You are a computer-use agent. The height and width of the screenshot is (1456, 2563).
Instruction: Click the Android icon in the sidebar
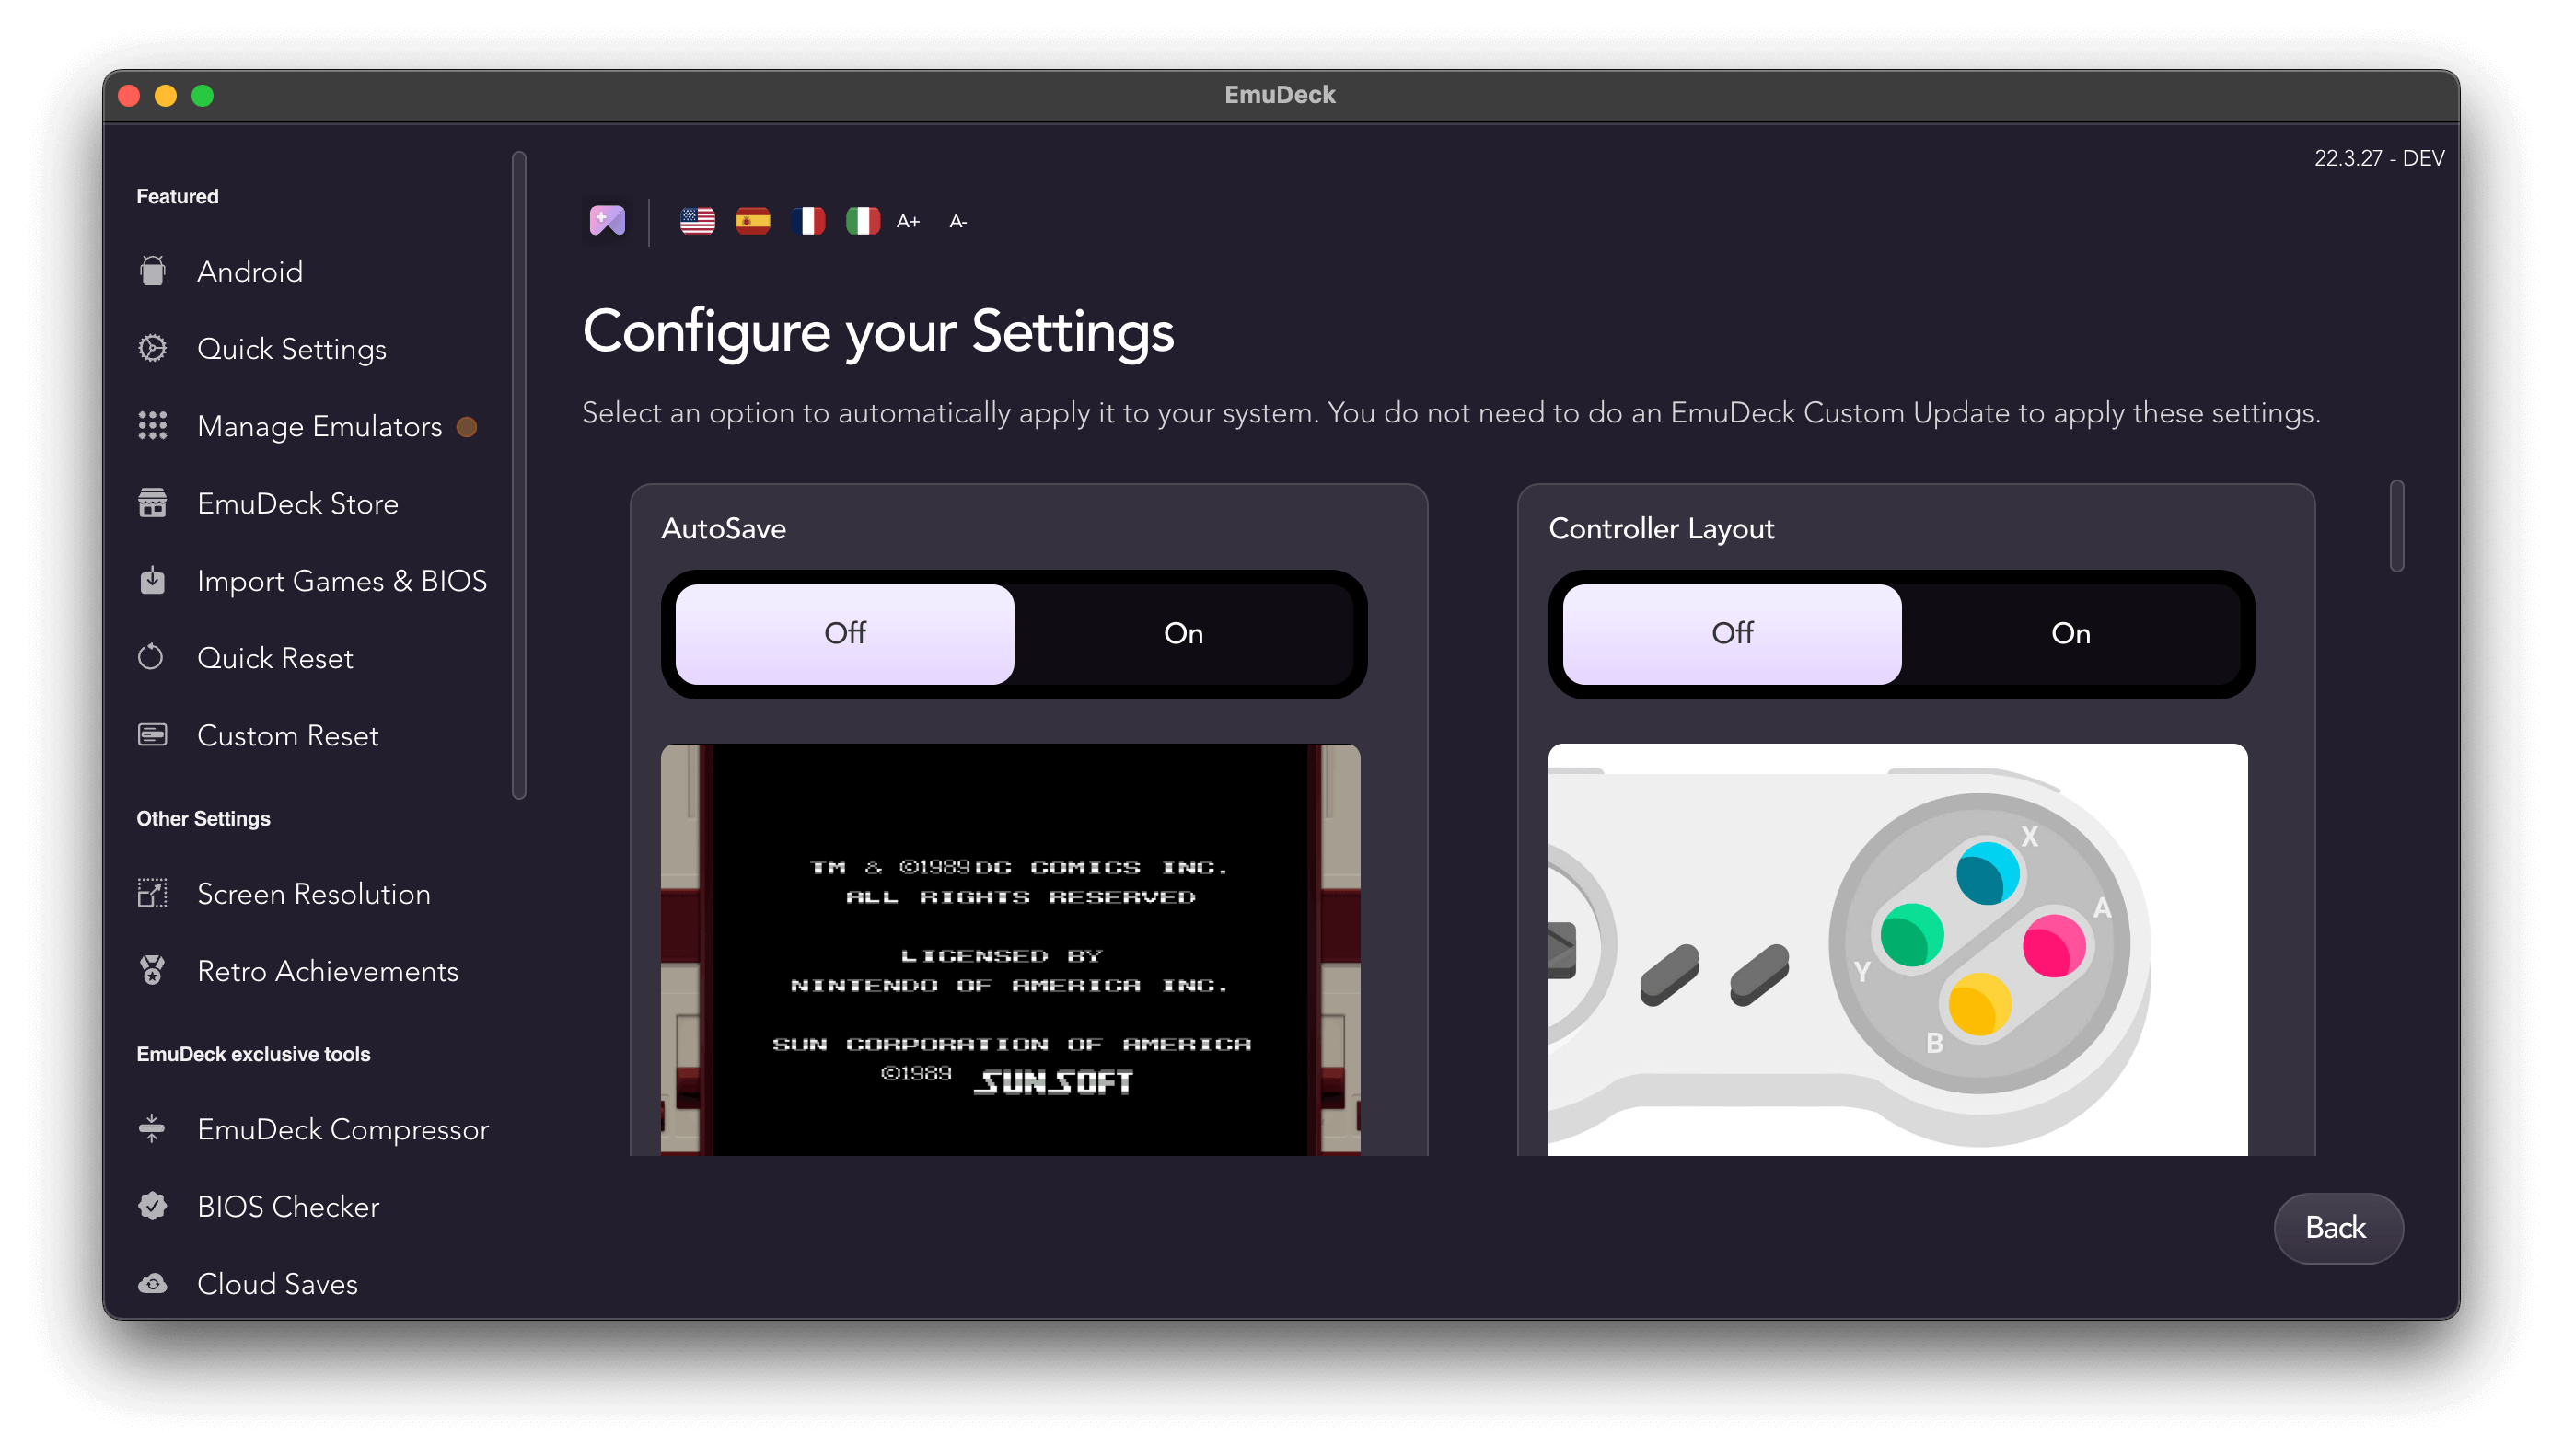click(152, 271)
